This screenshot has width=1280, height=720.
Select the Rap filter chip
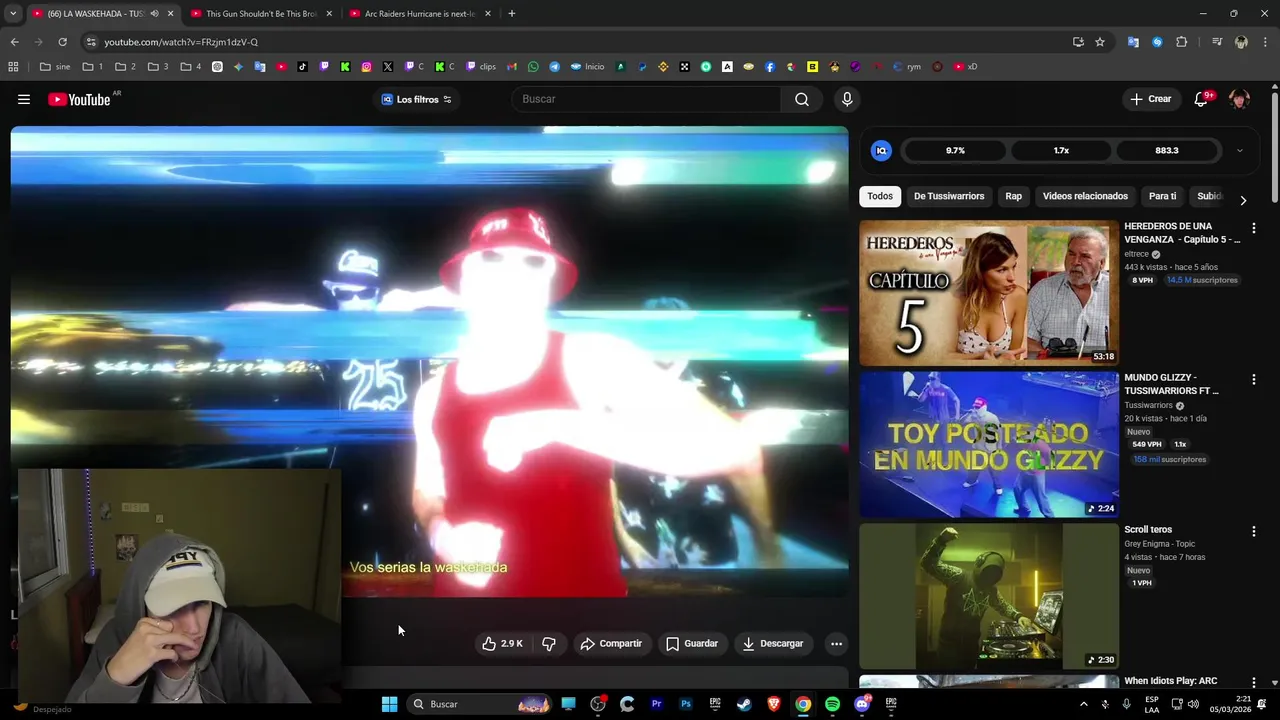[1013, 196]
